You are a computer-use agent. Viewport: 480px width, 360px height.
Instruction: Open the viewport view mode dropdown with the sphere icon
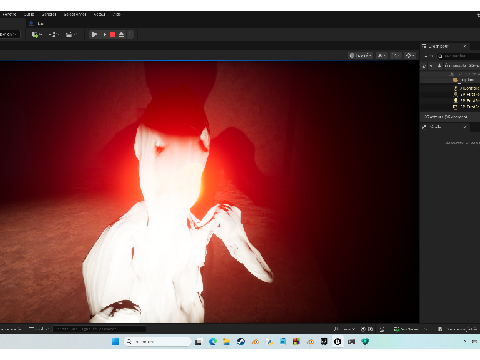[360, 56]
